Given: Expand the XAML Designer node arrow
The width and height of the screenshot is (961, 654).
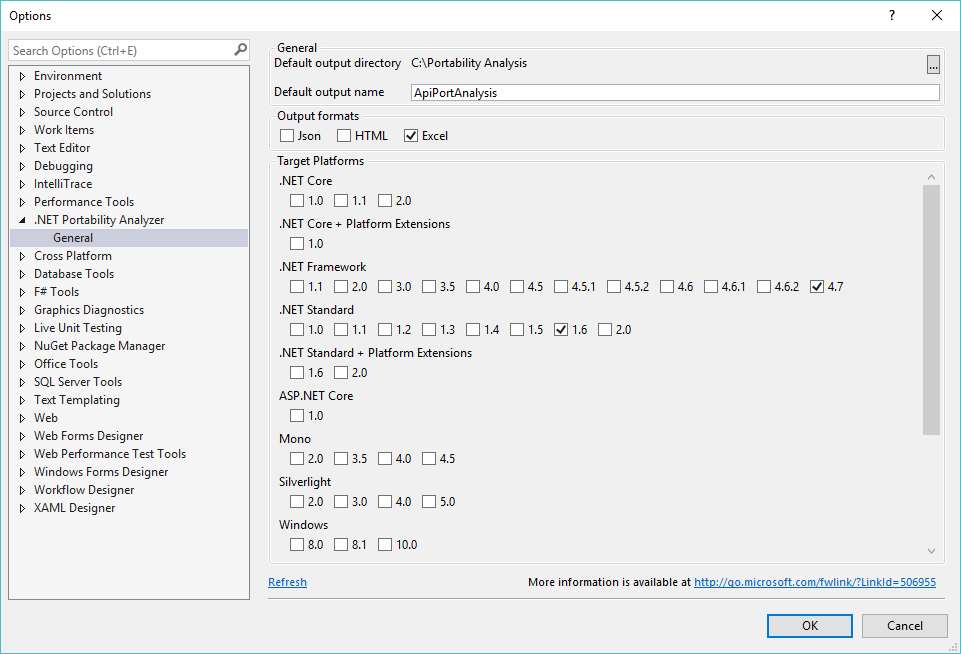Looking at the screenshot, I should [22, 508].
